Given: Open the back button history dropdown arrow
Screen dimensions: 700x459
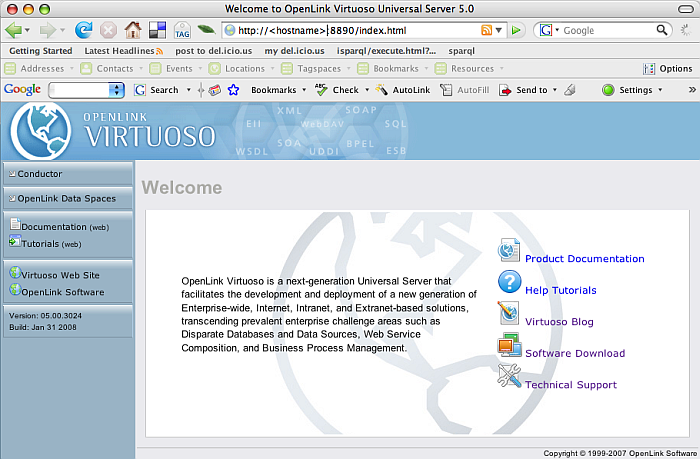Looking at the screenshot, I should (27, 30).
